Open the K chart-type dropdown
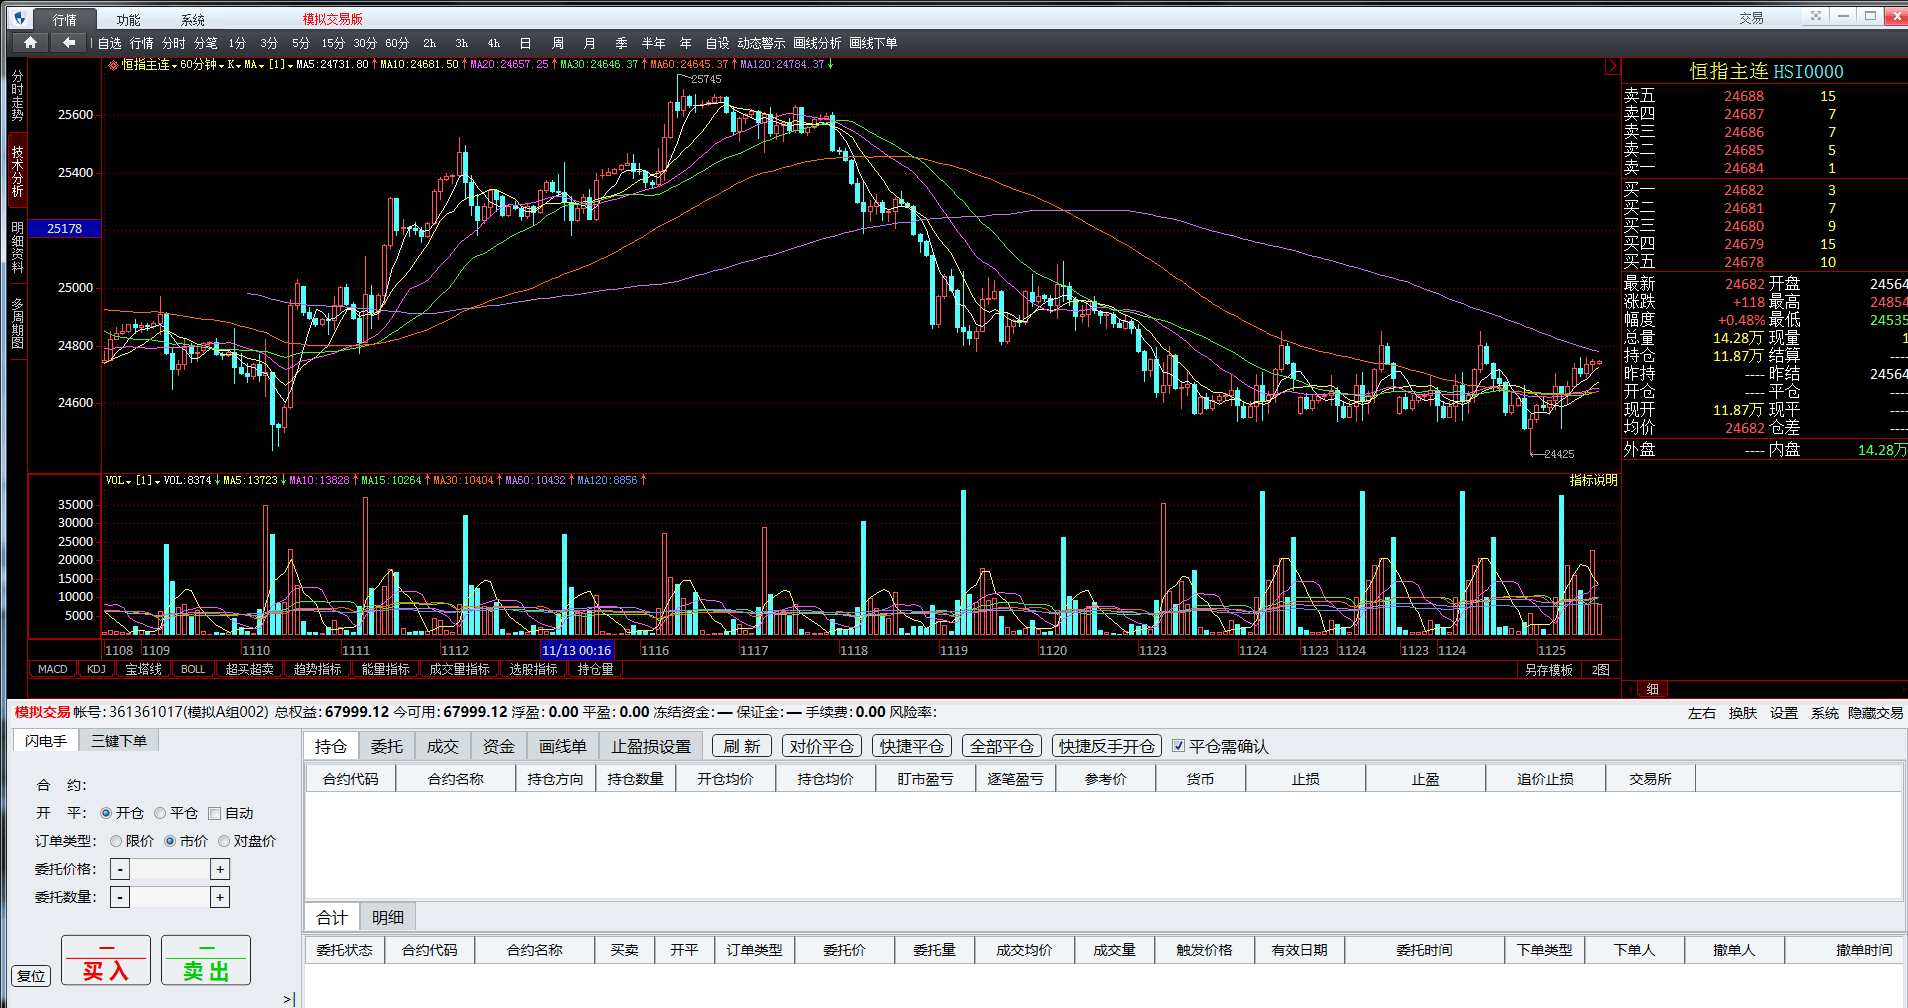 234,65
